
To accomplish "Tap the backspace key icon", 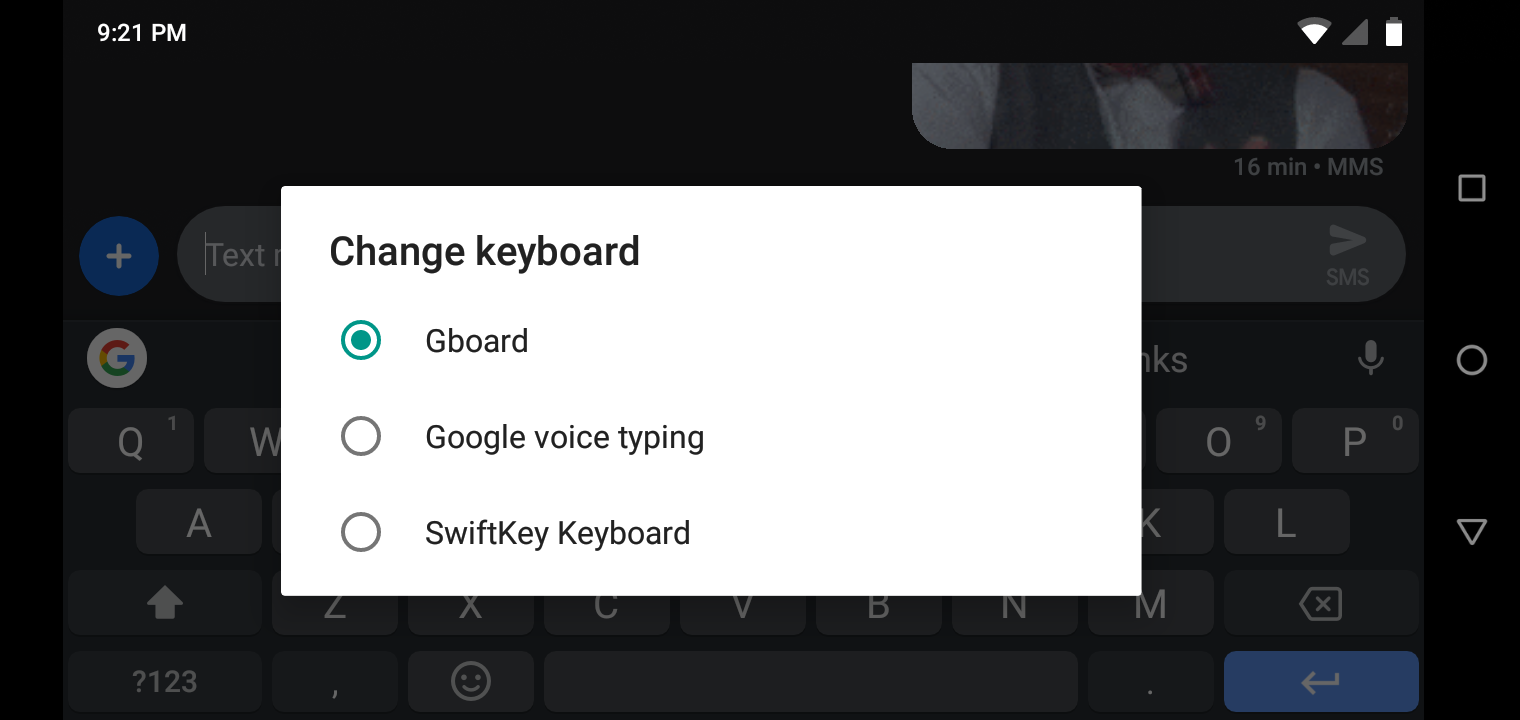I will point(1320,603).
